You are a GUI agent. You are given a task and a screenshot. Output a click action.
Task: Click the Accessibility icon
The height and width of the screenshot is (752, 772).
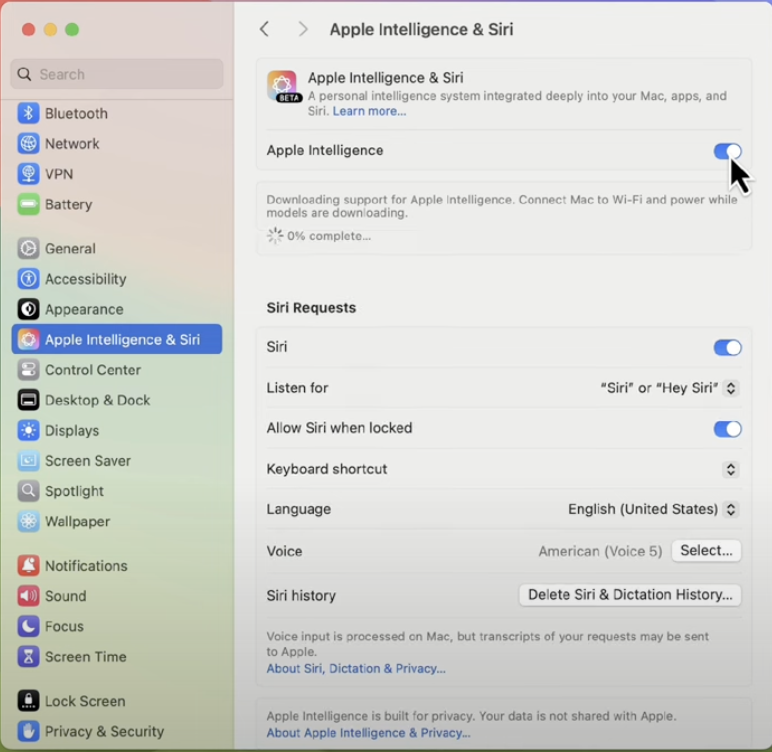[x=28, y=279]
